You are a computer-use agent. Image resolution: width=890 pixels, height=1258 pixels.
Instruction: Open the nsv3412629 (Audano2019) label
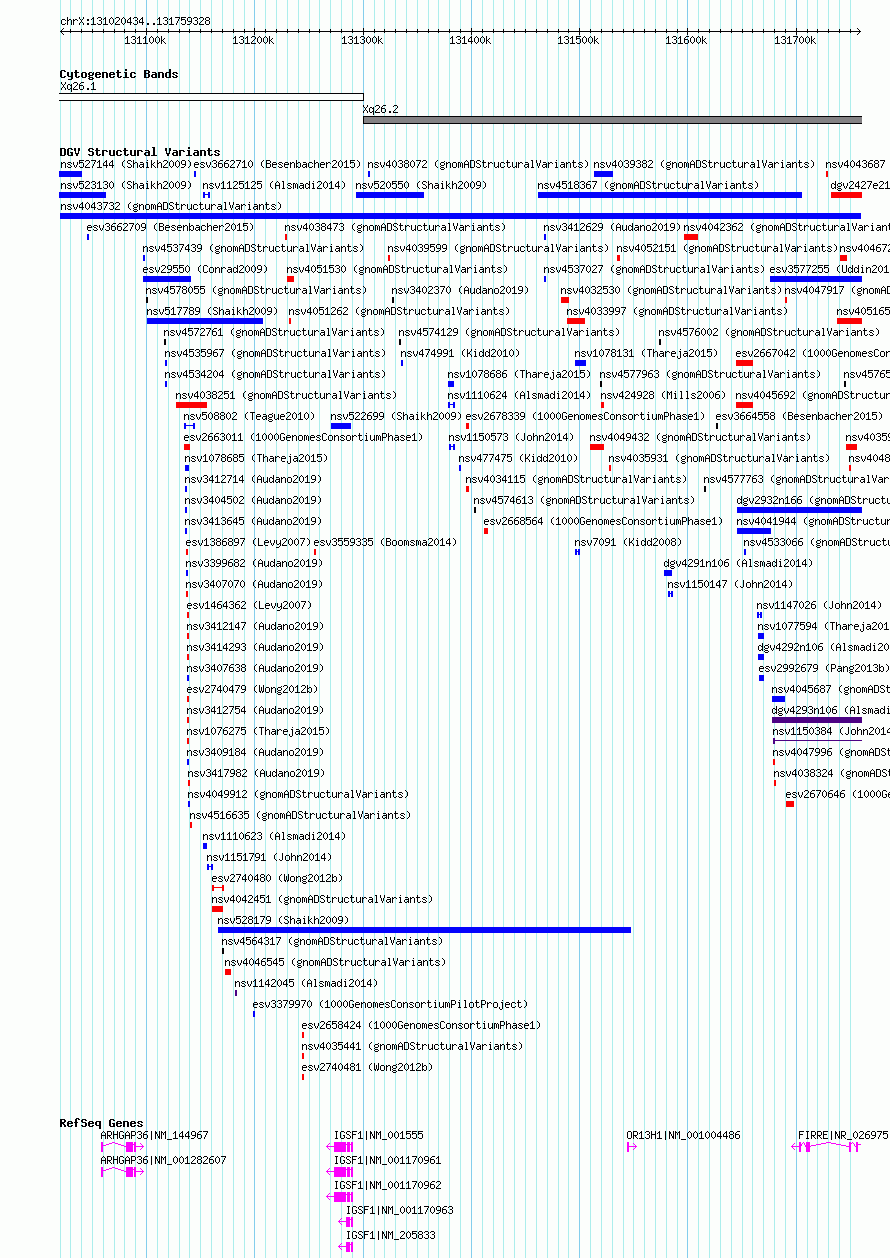[612, 227]
